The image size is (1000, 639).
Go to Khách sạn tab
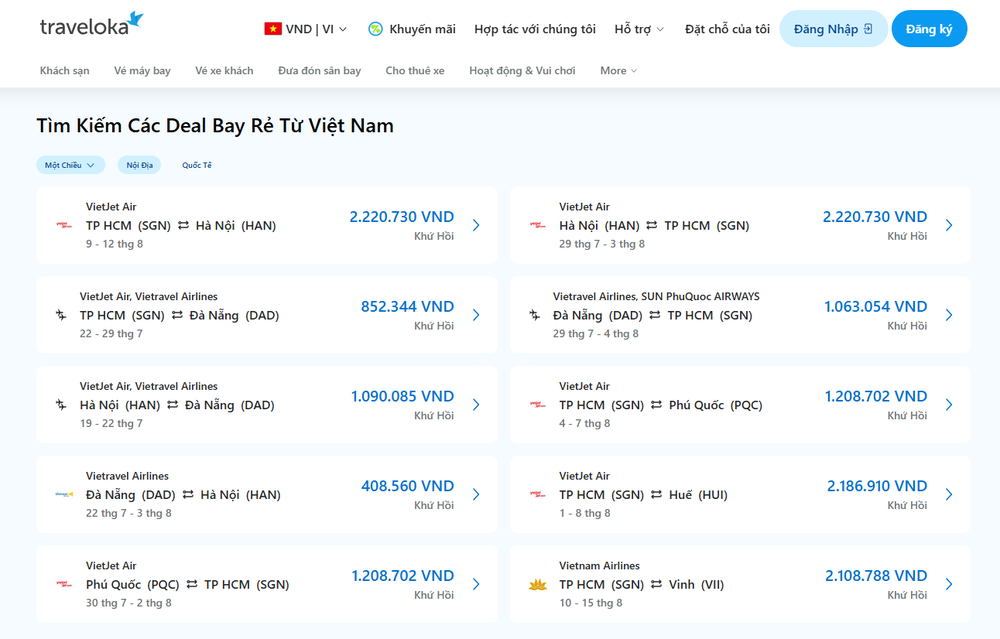[64, 70]
